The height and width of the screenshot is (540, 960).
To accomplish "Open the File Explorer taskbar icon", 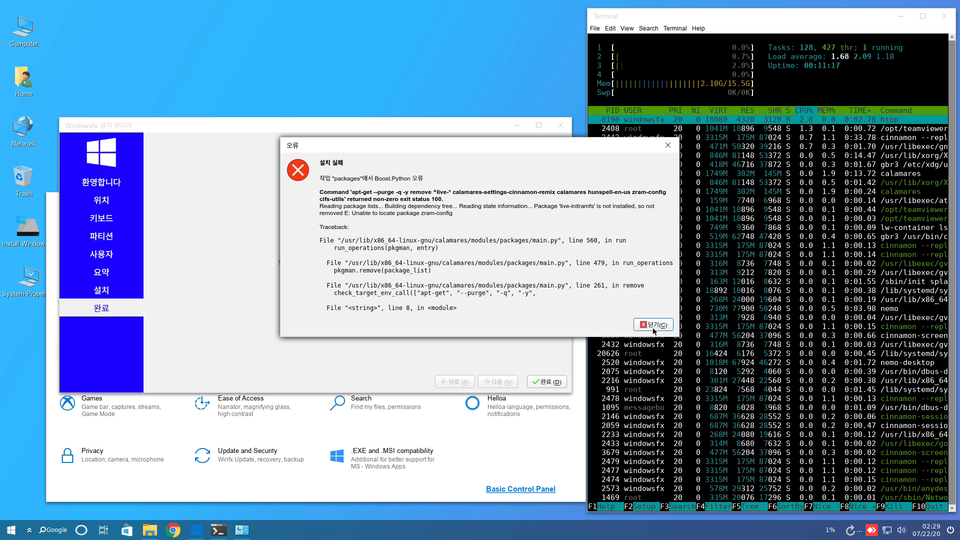I will click(150, 530).
